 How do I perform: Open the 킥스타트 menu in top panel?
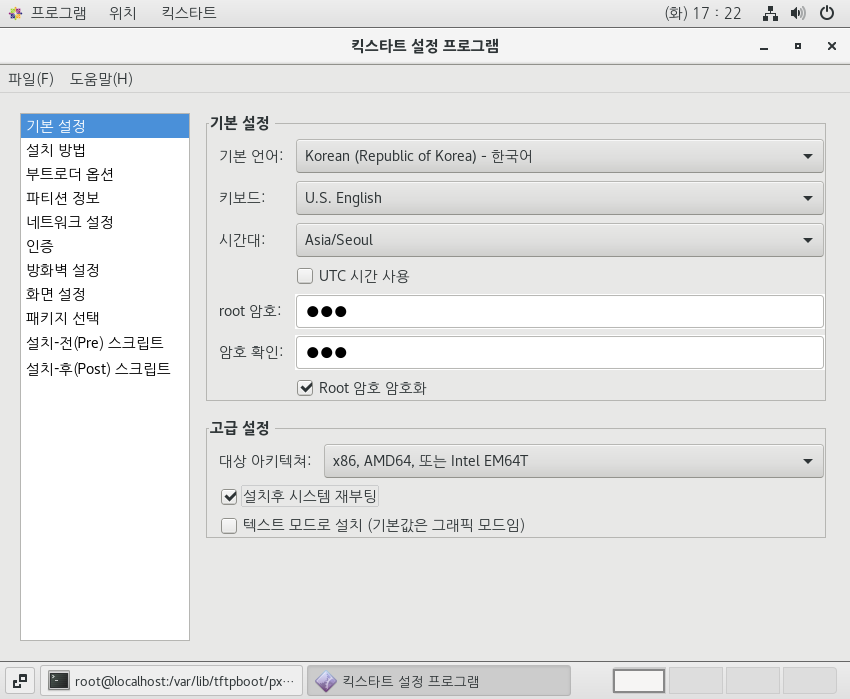(189, 12)
